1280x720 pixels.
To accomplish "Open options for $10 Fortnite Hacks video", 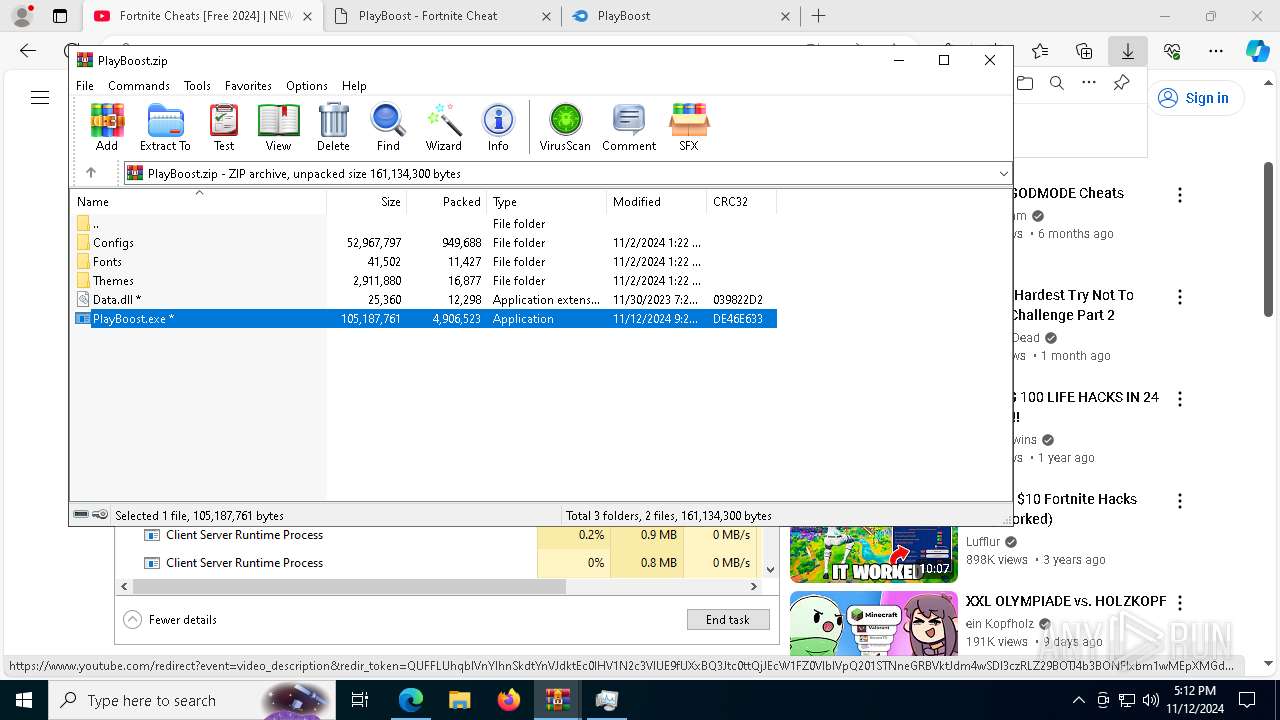I will click(x=1180, y=501).
